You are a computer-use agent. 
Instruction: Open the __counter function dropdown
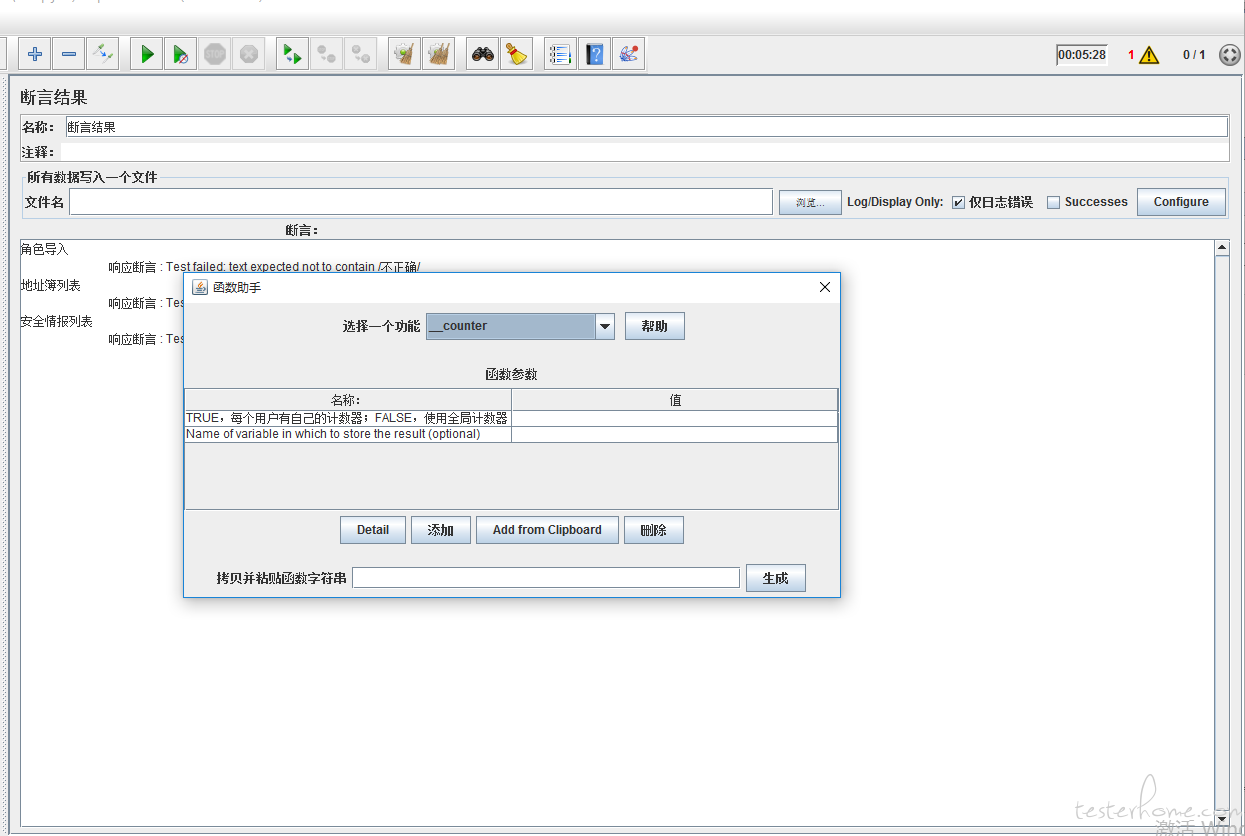coord(604,326)
